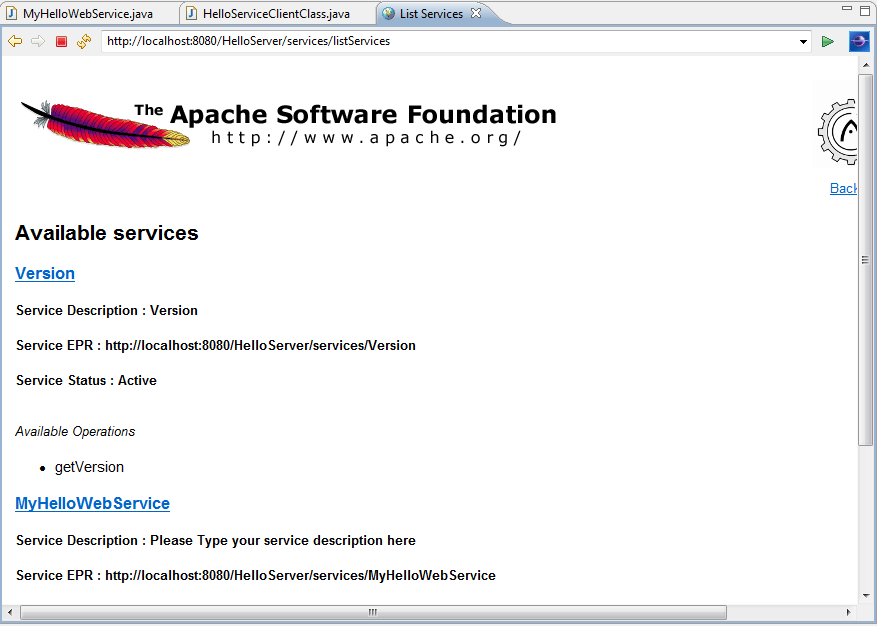Click the Apache feather logo
Screen dimensions: 877x626
105,123
